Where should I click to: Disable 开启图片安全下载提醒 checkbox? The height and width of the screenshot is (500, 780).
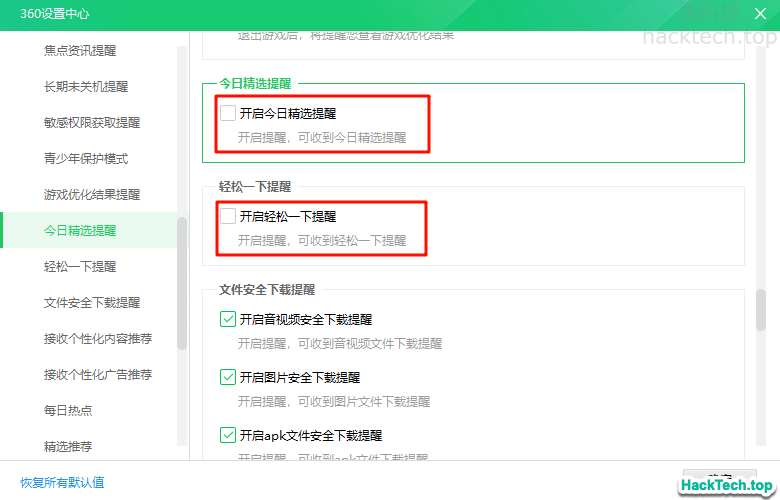(228, 378)
